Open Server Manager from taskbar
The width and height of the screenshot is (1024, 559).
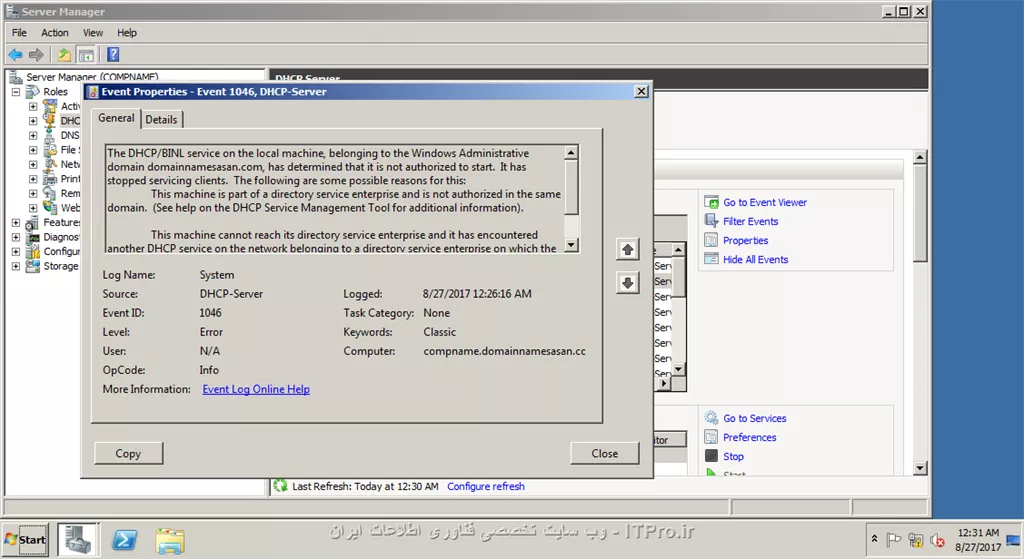click(x=78, y=540)
